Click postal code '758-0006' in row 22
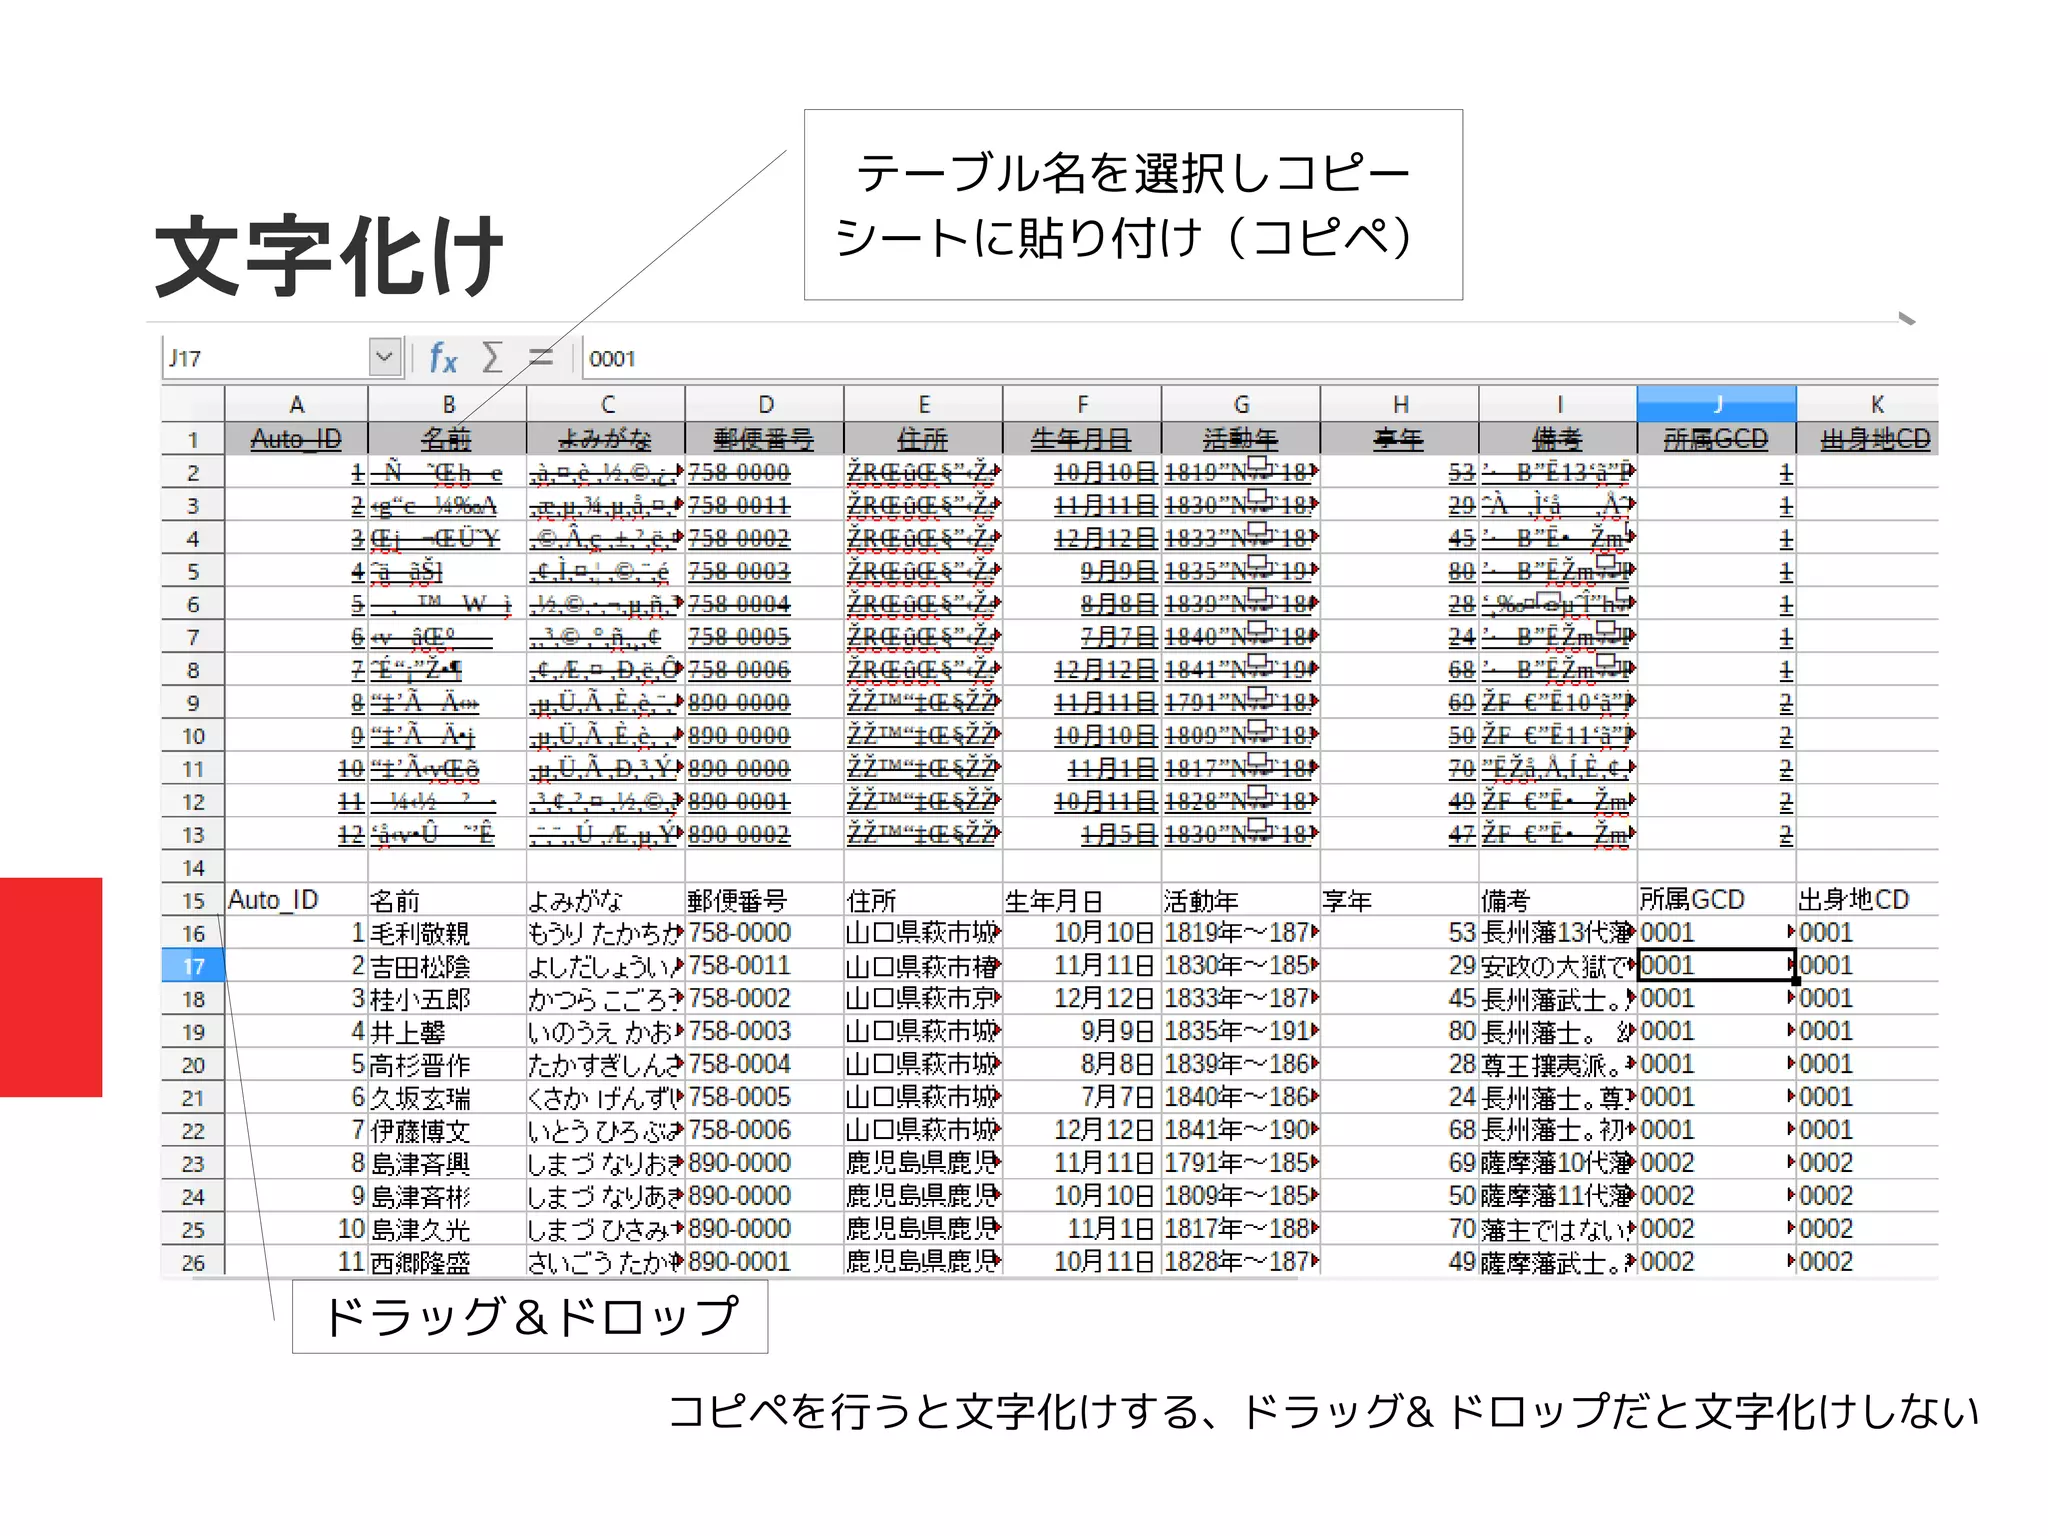This screenshot has height=1536, width=2048. click(765, 1131)
